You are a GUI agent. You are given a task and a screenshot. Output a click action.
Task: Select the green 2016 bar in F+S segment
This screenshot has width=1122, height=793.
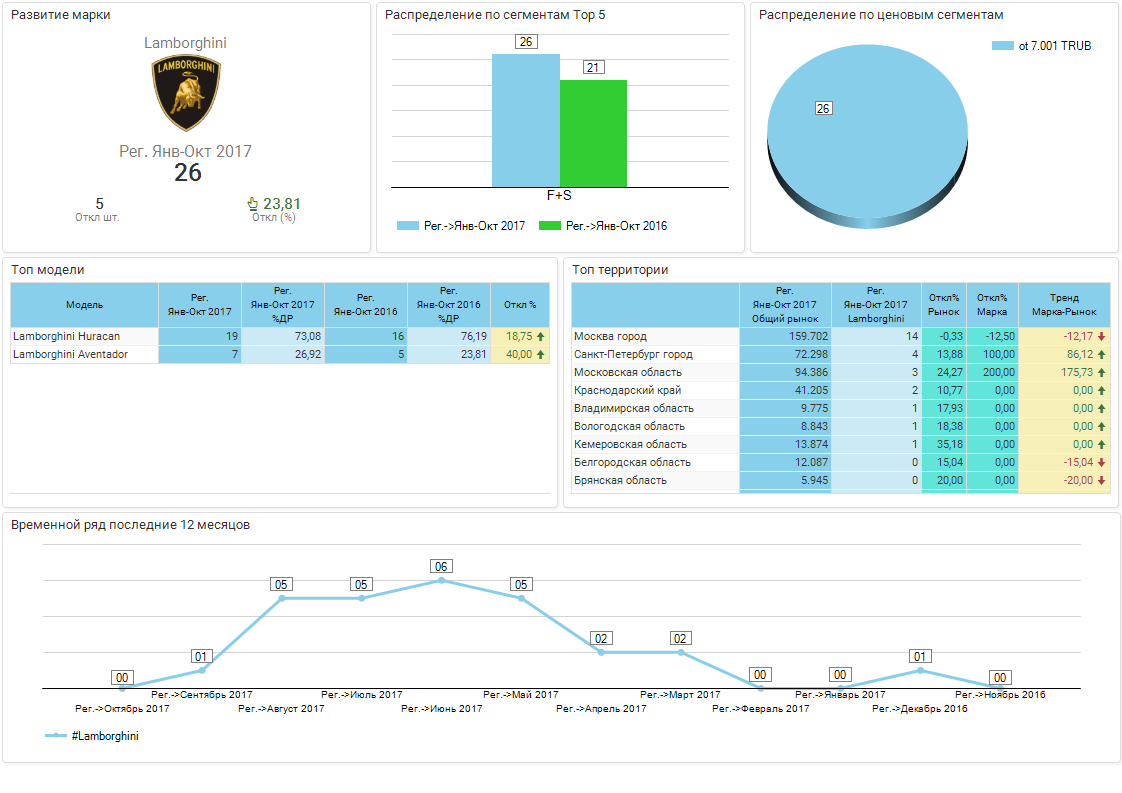[593, 134]
